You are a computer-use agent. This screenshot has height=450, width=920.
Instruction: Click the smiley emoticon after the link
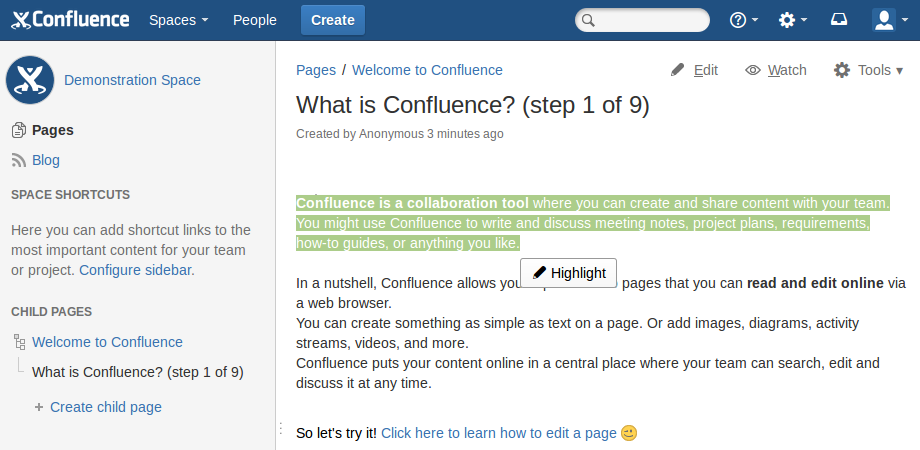[629, 433]
